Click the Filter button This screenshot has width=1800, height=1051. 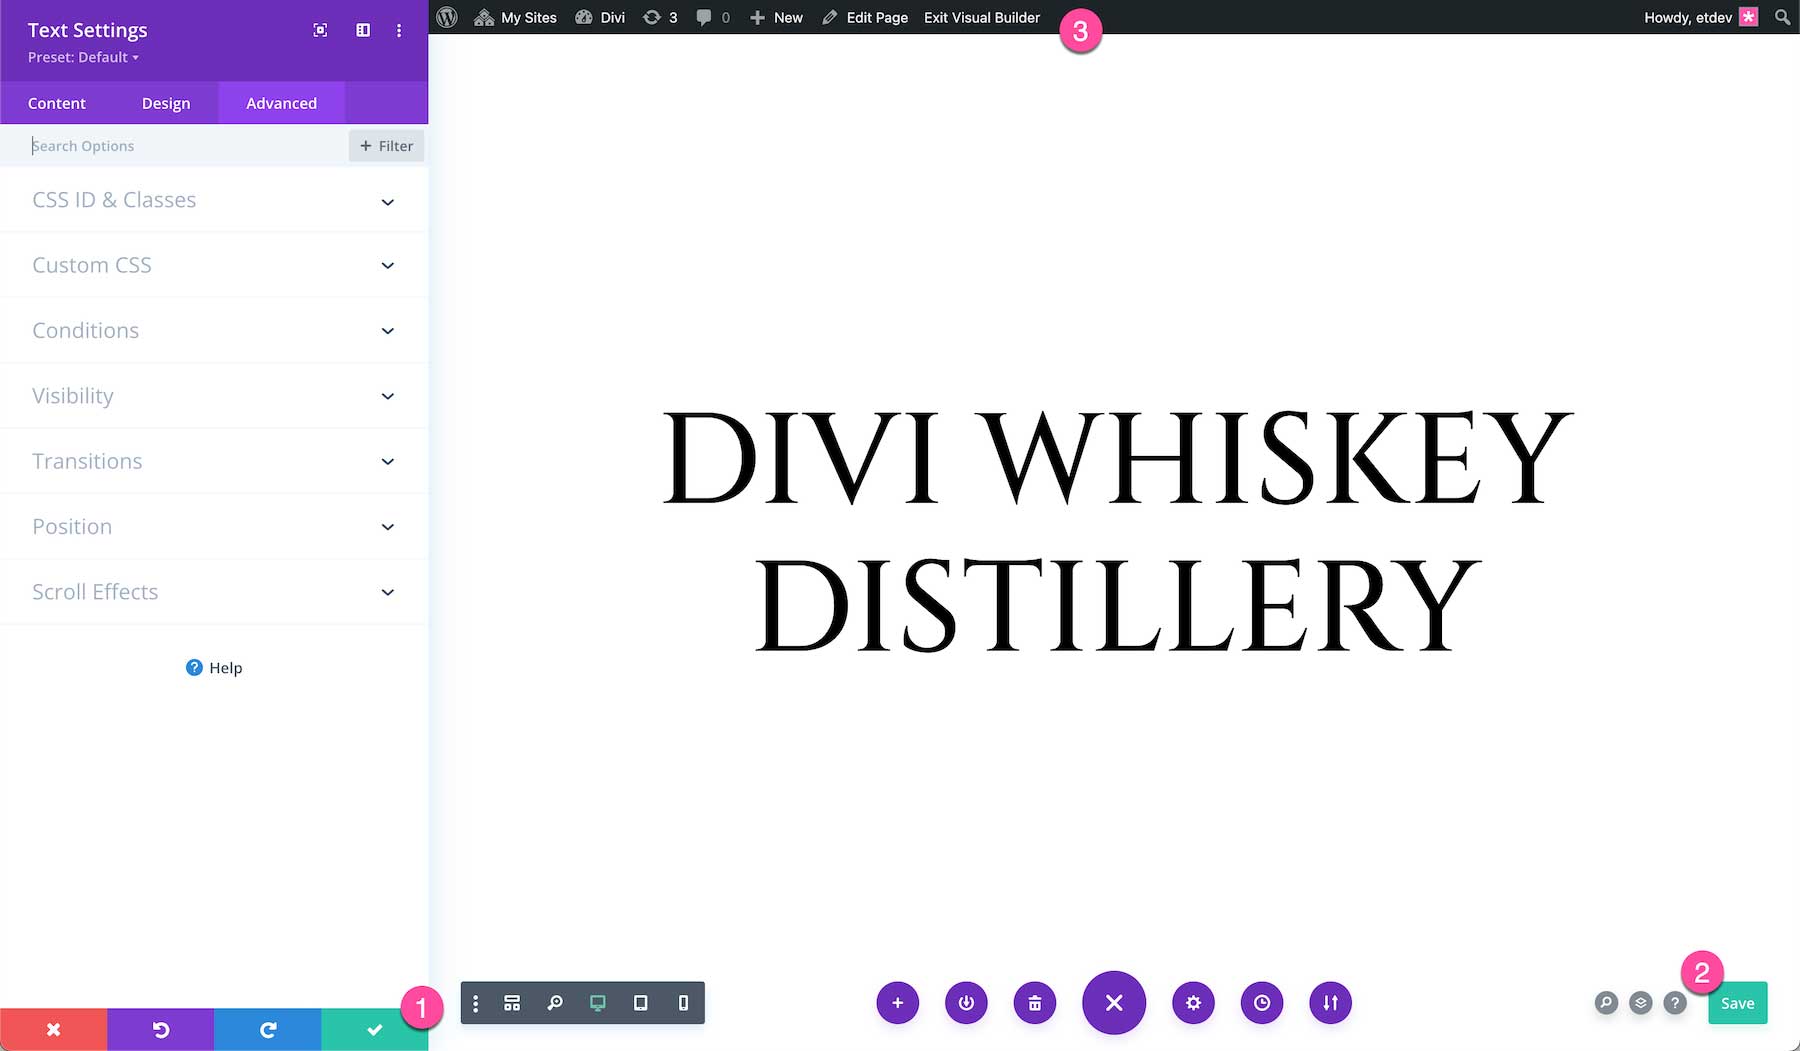pyautogui.click(x=386, y=146)
